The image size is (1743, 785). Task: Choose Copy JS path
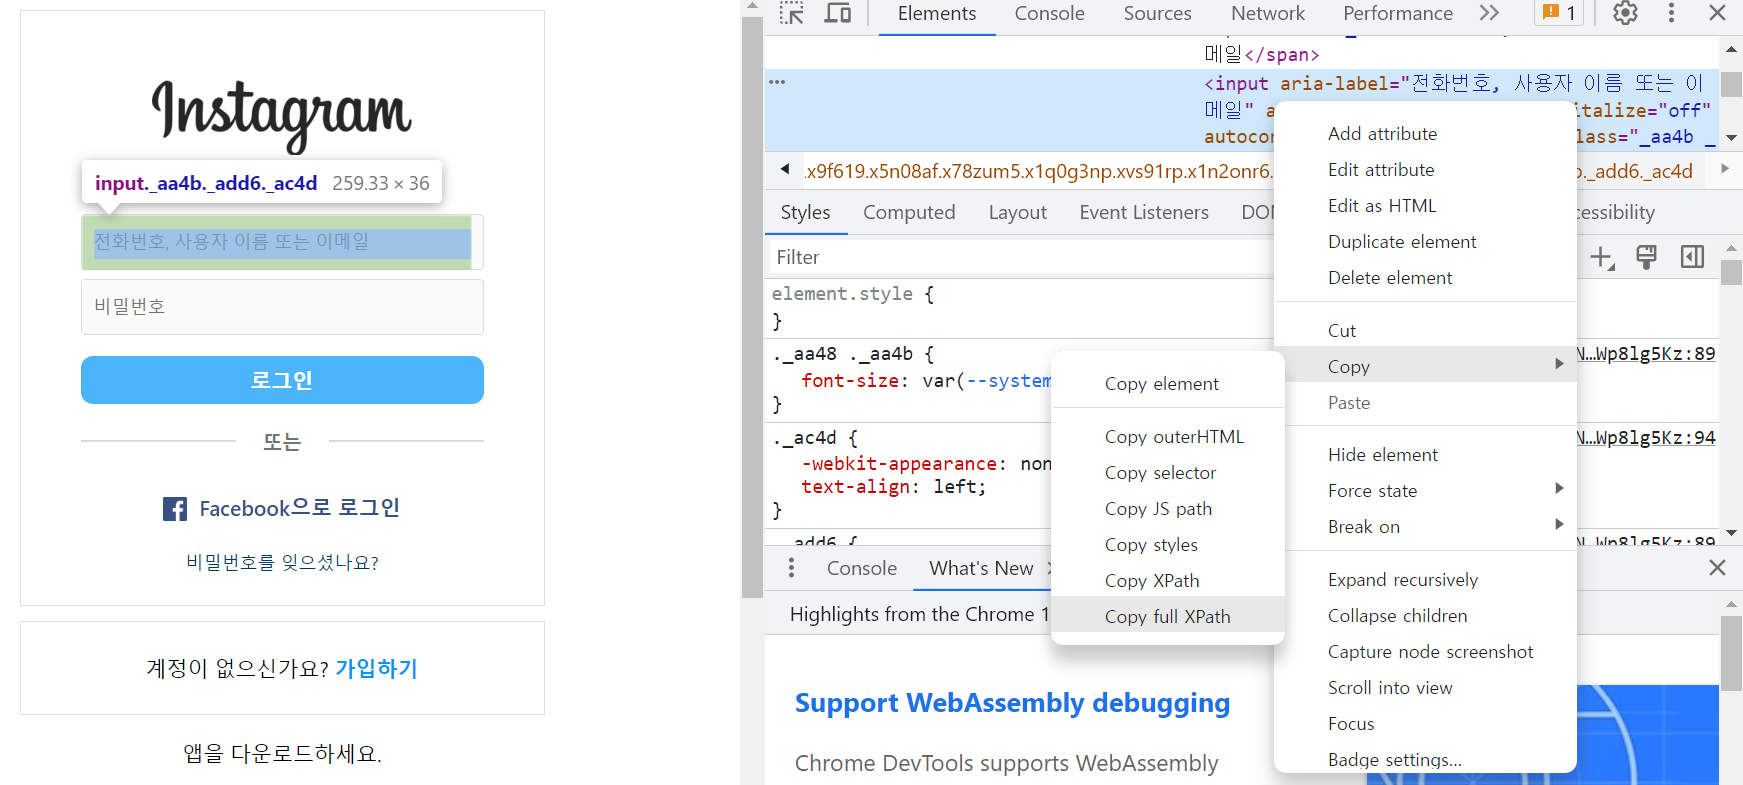[1168, 509]
